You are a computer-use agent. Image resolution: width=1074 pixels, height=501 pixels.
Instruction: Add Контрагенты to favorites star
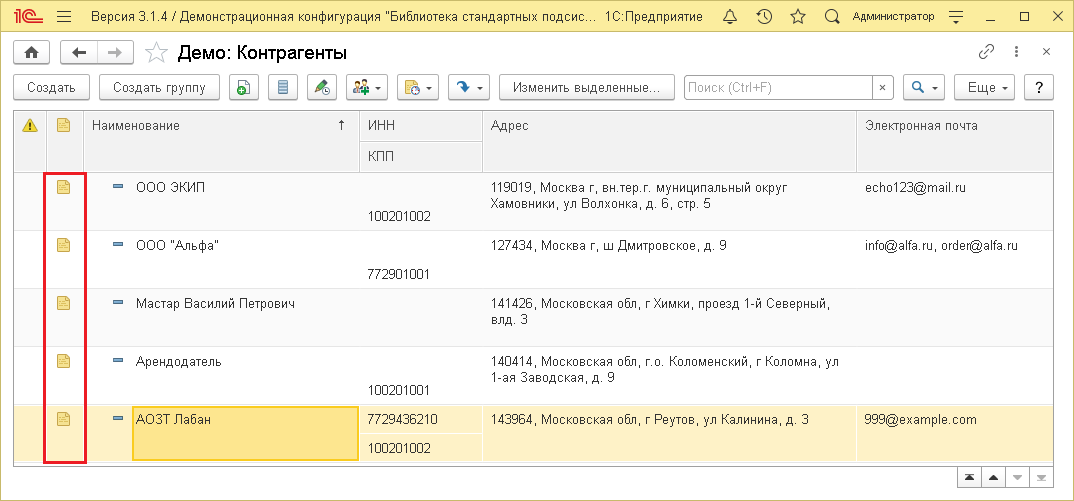pos(157,53)
